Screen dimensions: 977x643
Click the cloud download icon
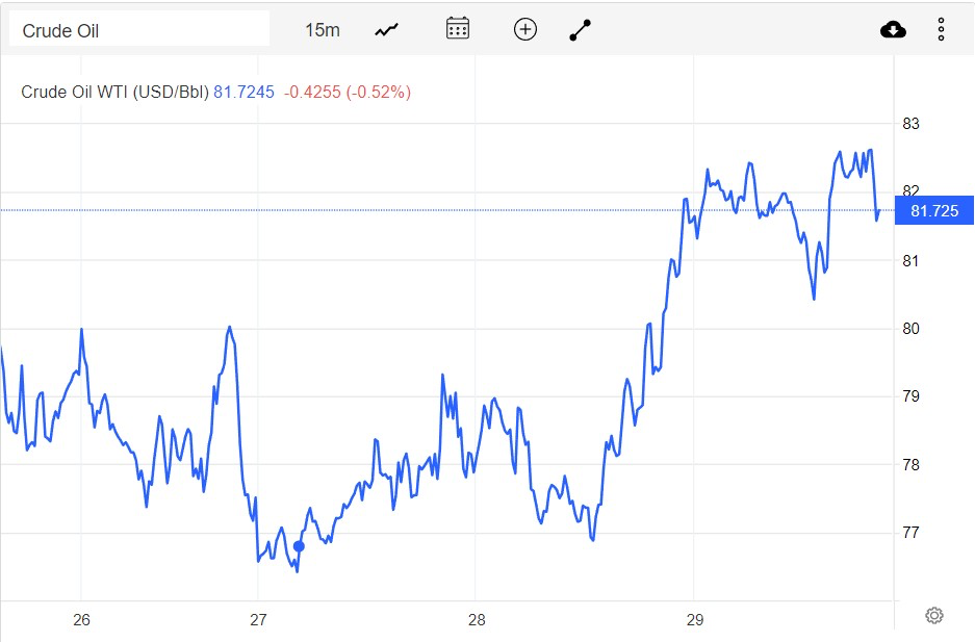[893, 30]
